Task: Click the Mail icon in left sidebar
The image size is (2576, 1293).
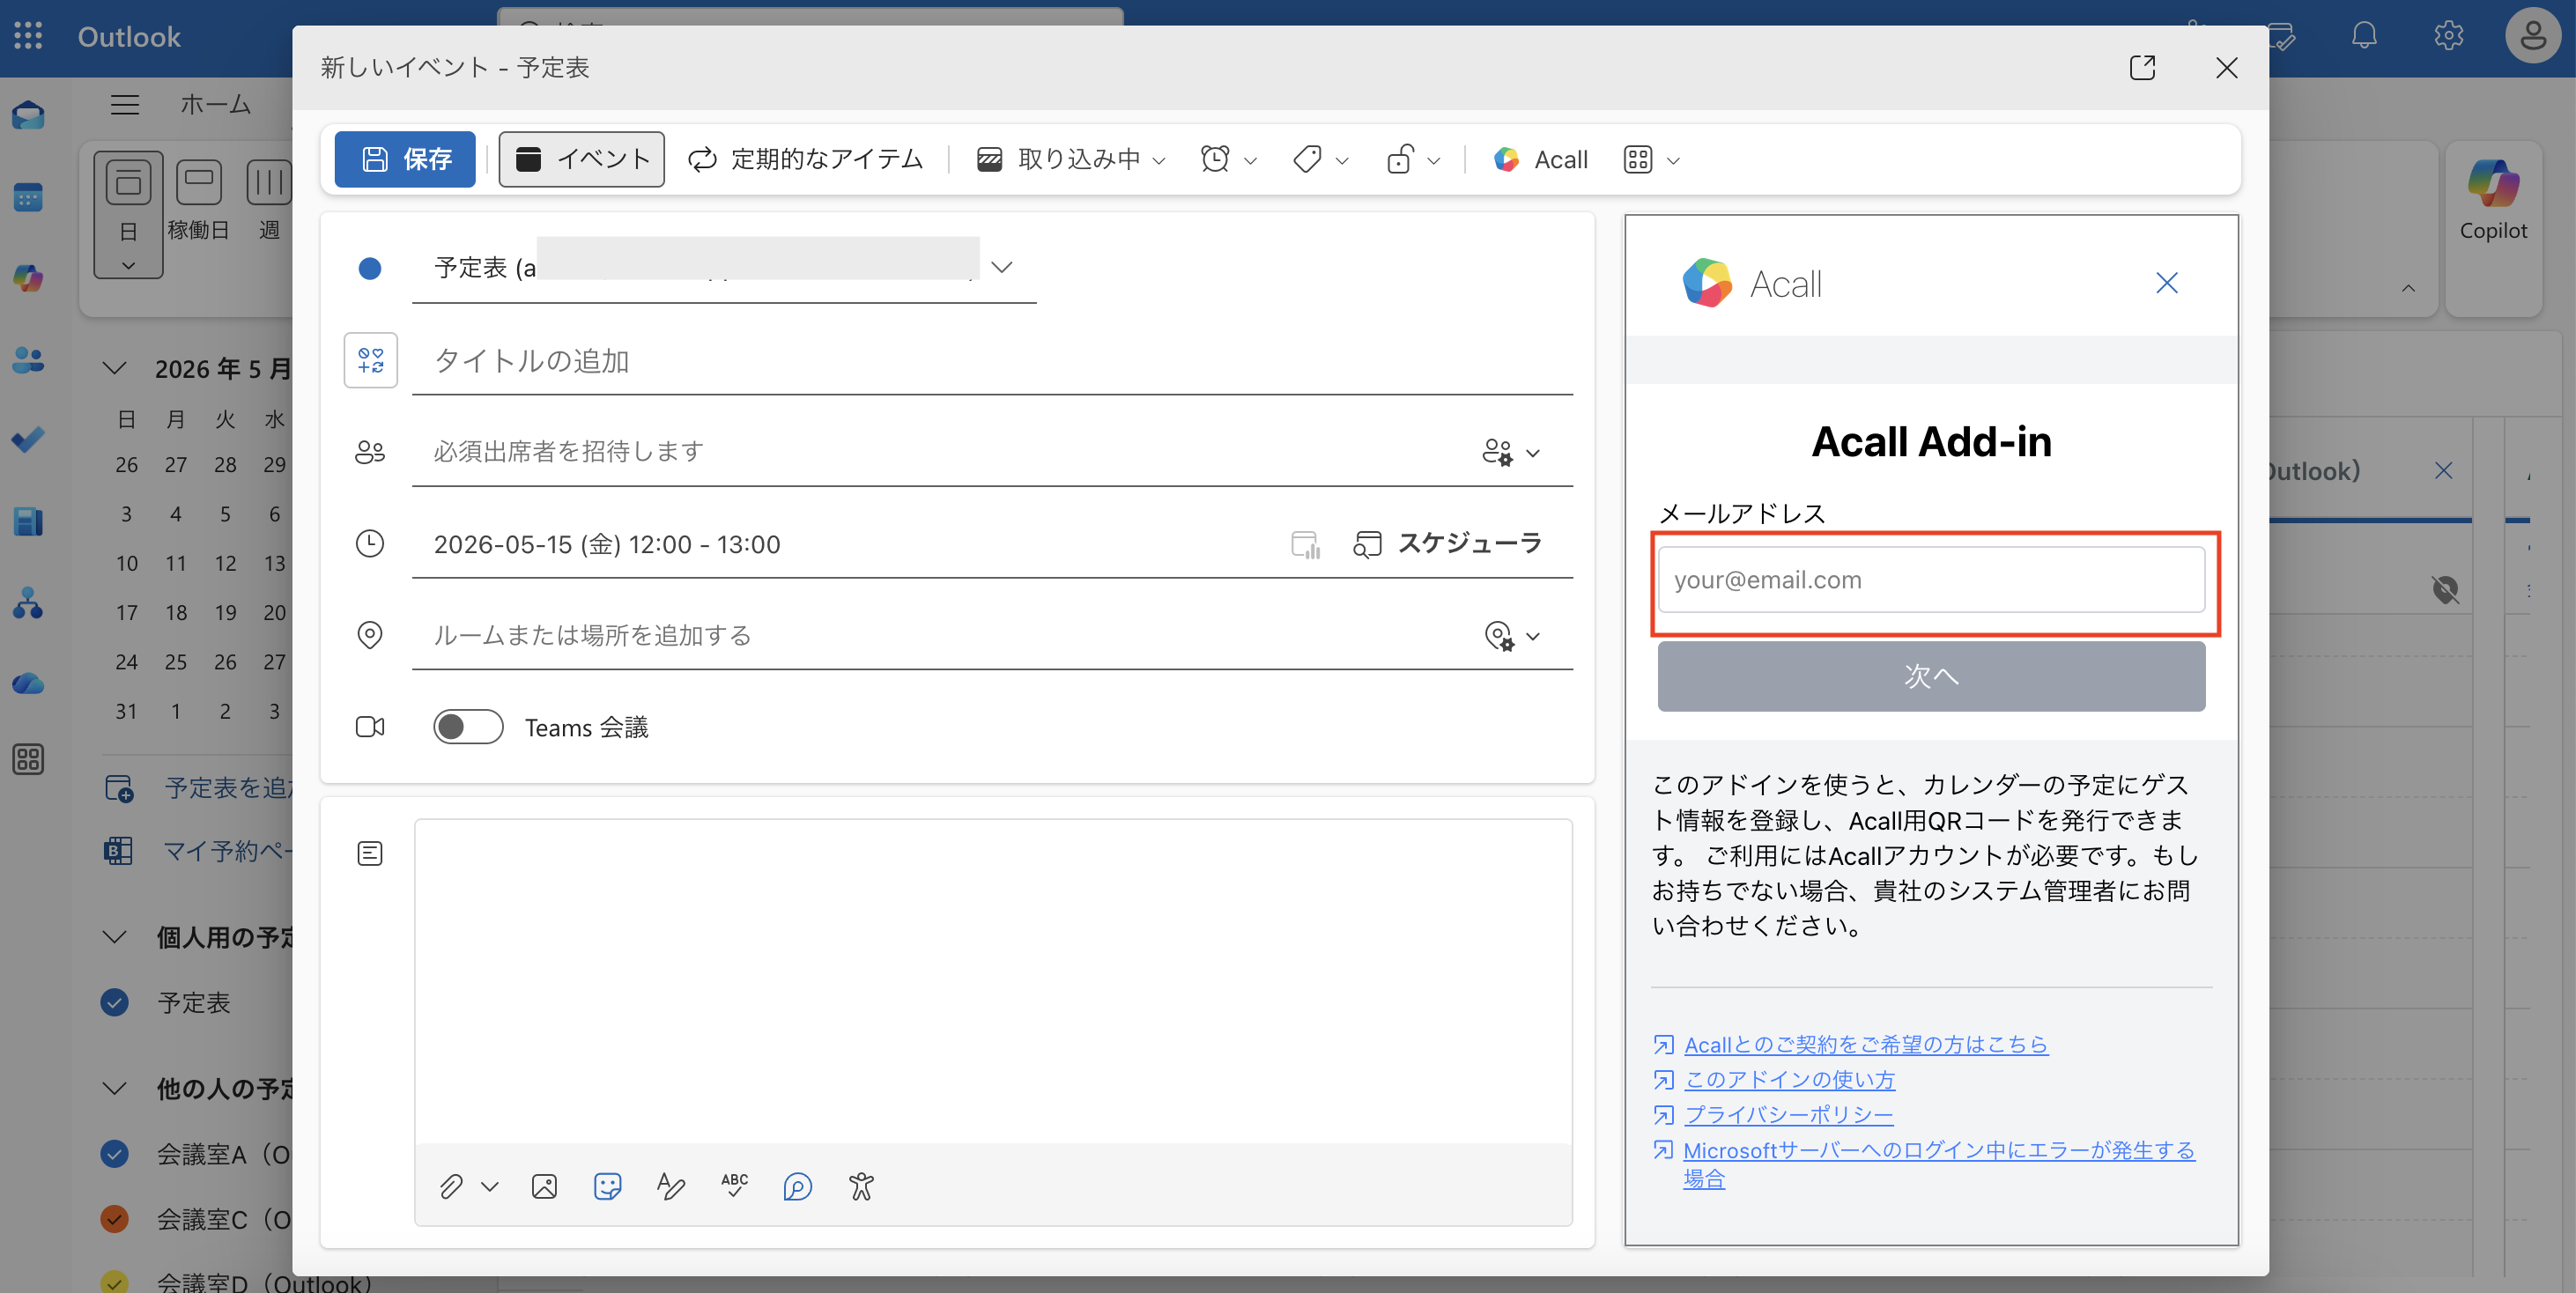Action: [28, 116]
